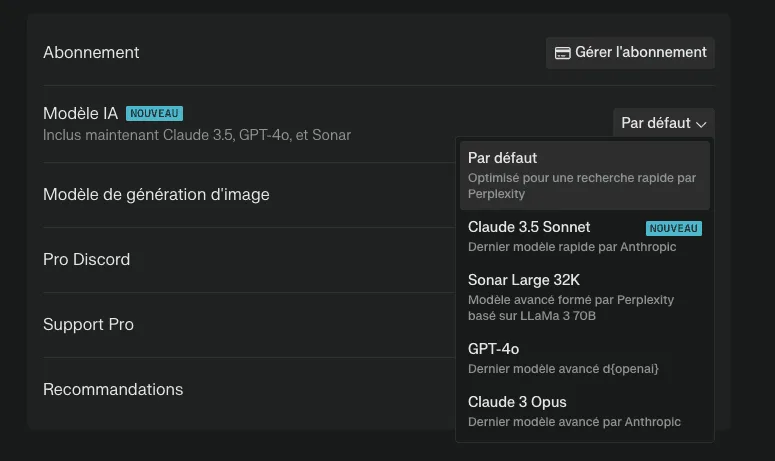Click the Gérer l'abonnement button

click(x=630, y=52)
